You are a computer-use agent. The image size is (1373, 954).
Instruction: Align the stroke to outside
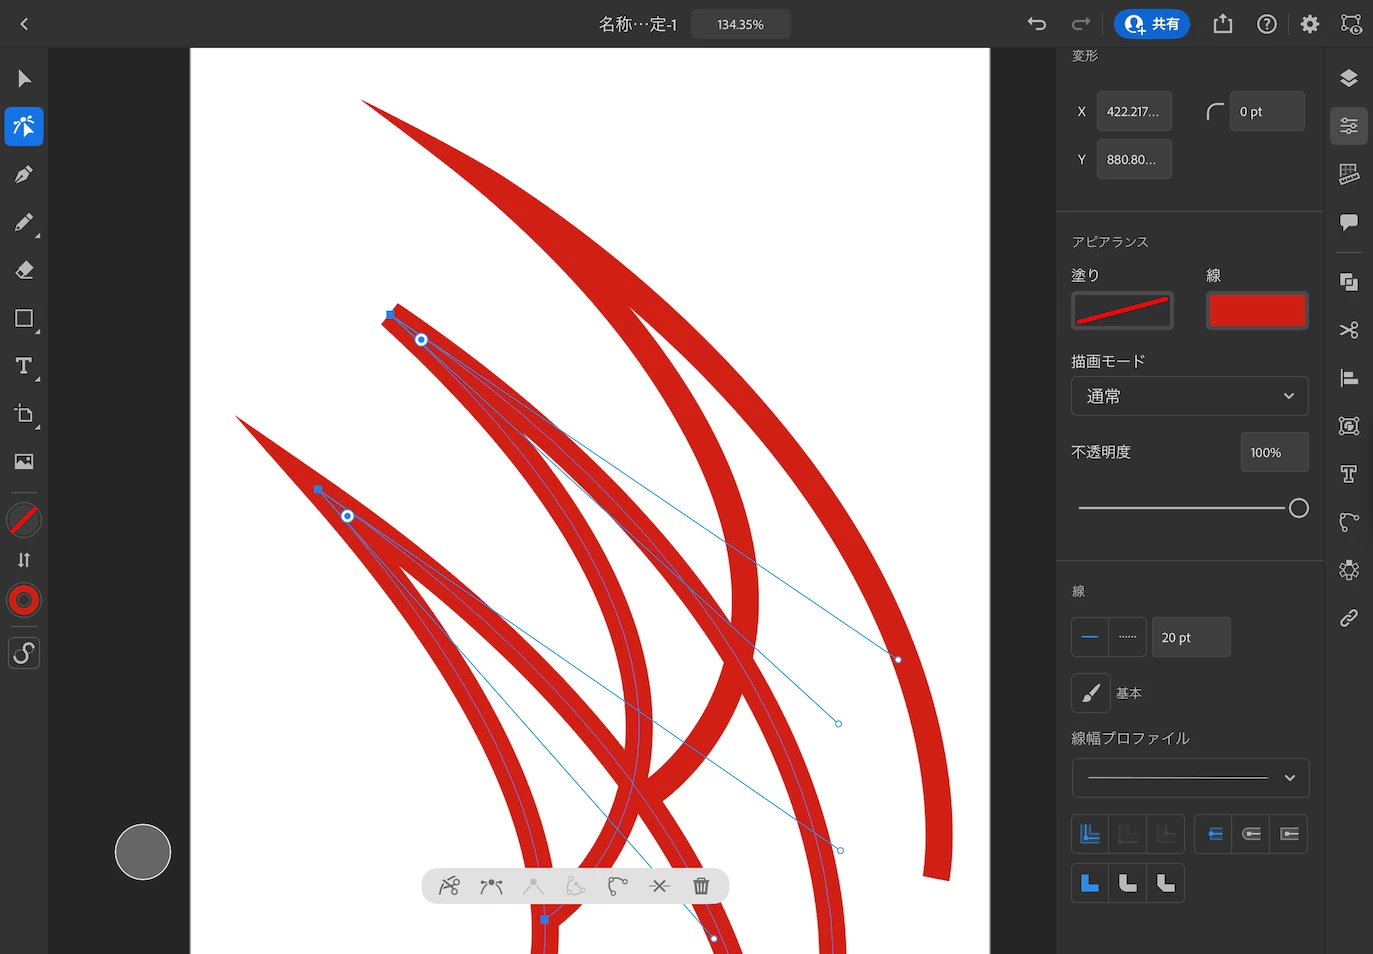point(1166,834)
